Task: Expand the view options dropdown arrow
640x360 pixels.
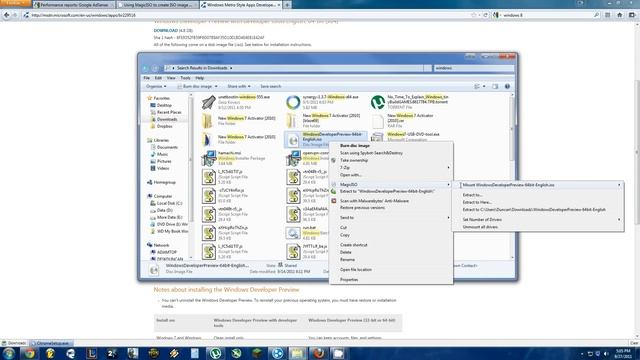Action: point(484,87)
